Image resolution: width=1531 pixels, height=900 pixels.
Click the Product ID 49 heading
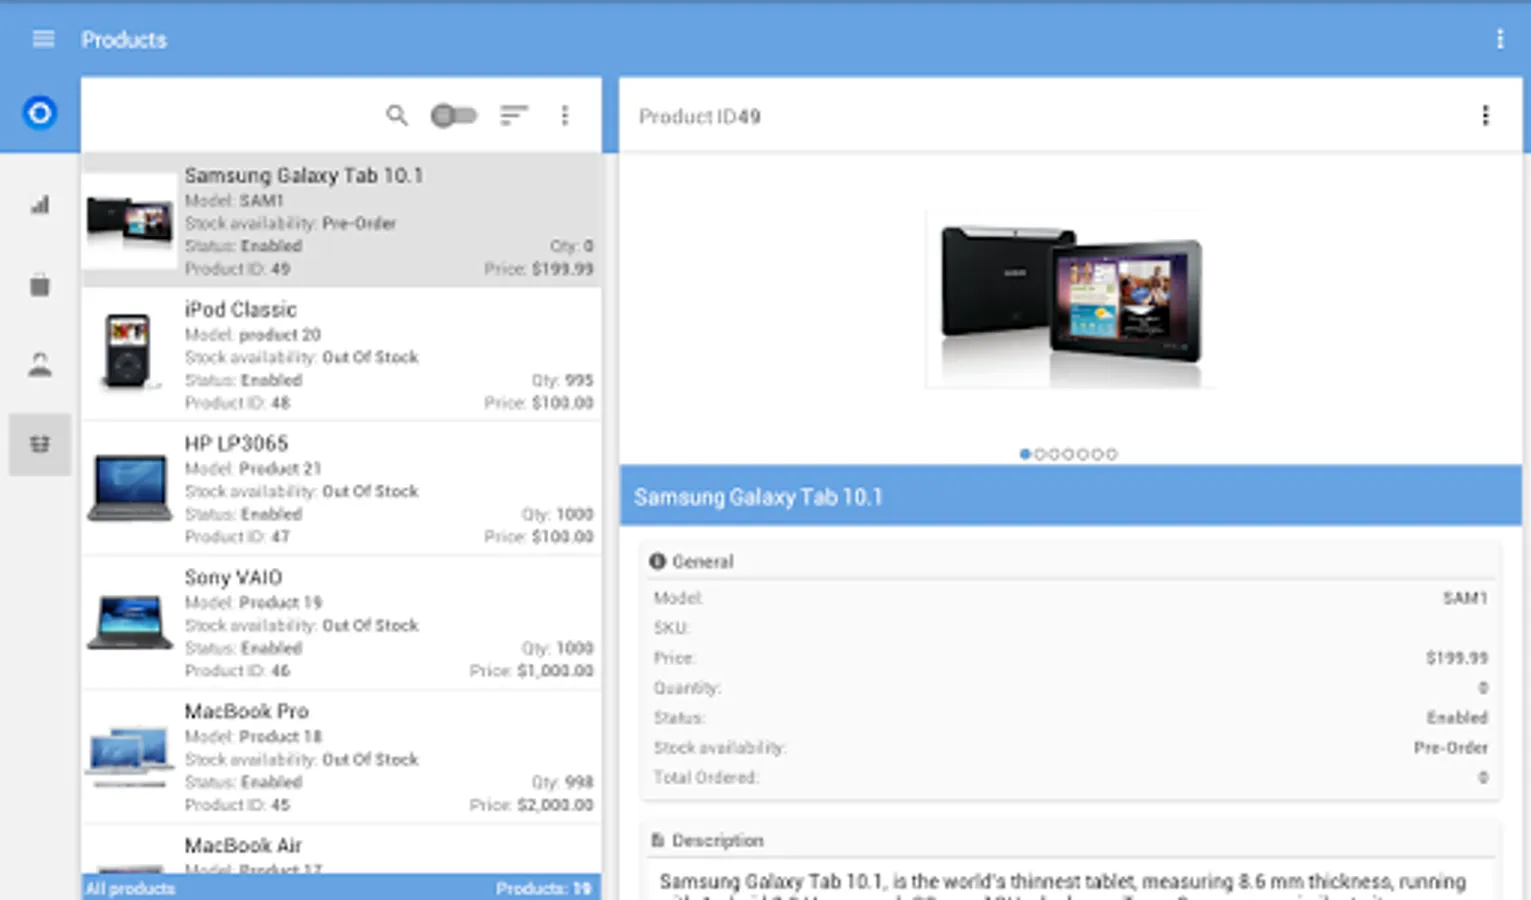click(x=700, y=116)
